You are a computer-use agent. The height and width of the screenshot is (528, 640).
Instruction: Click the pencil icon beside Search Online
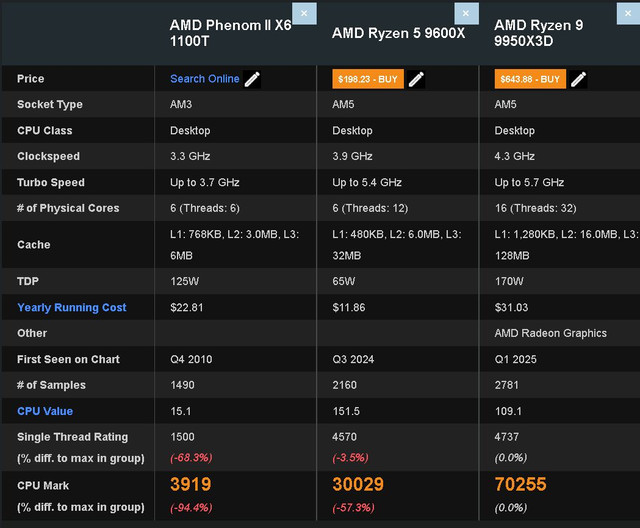(252, 79)
